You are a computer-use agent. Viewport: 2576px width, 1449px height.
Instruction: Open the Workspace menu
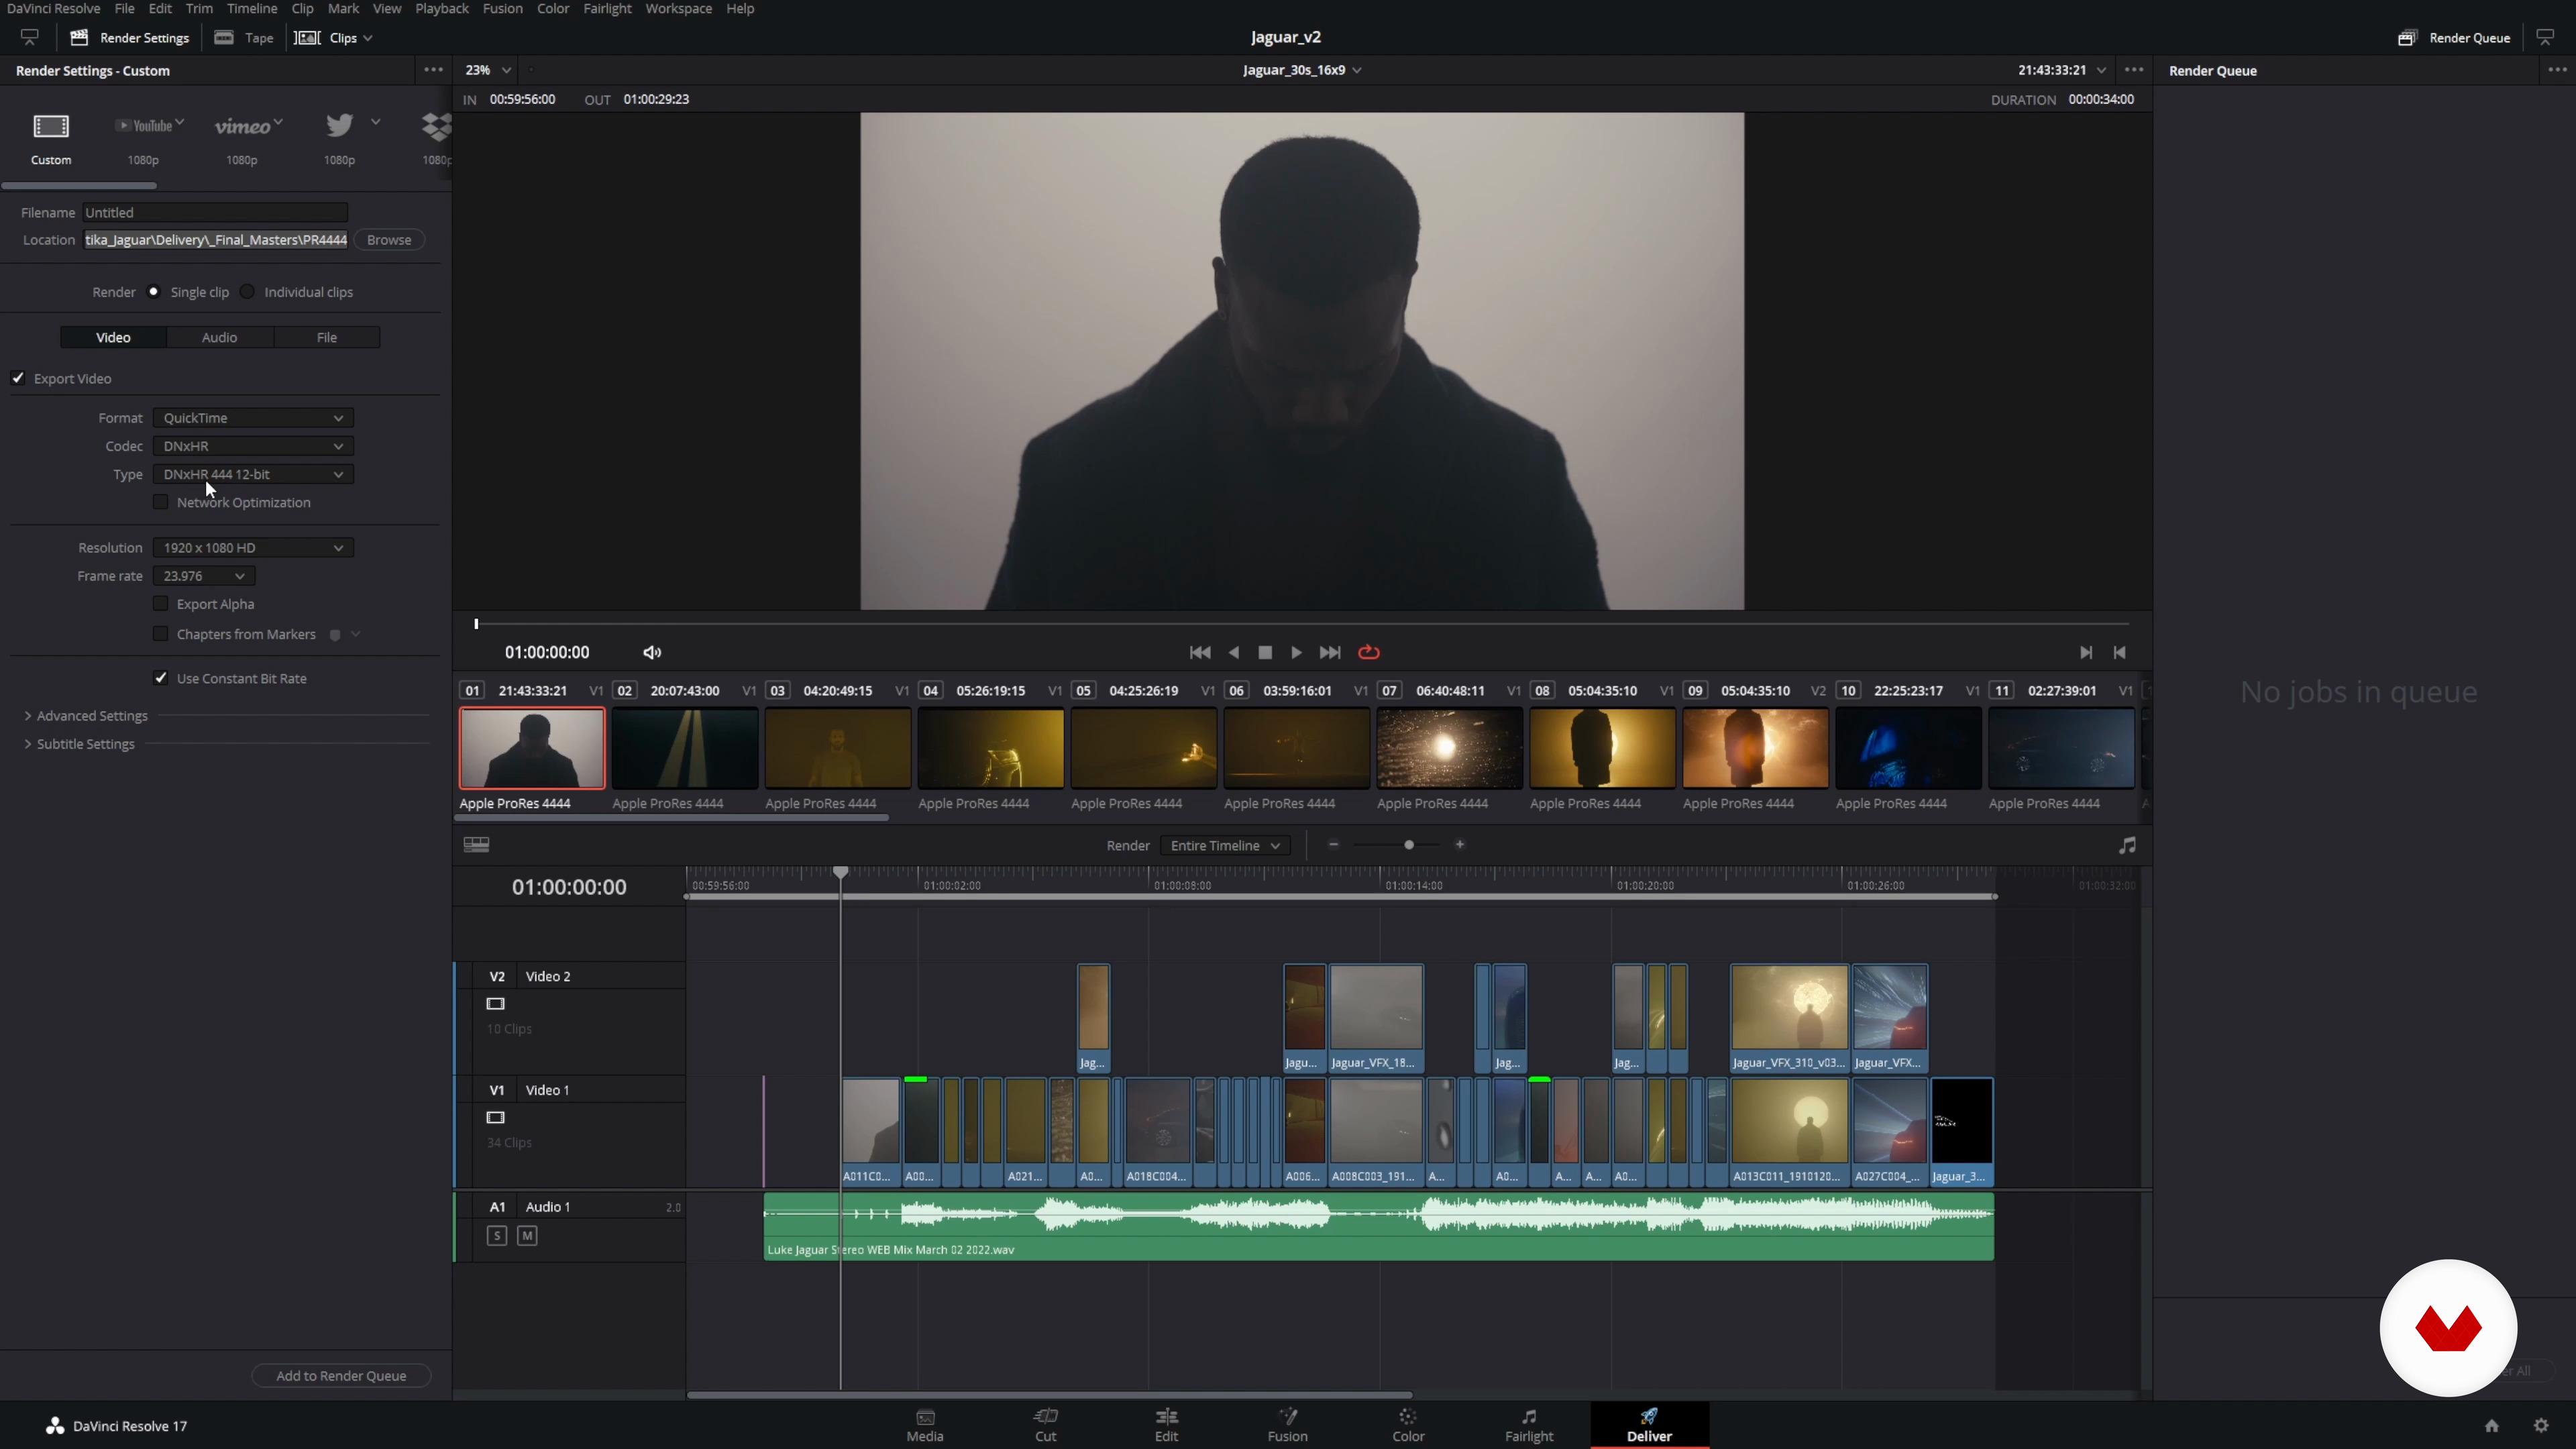point(678,9)
